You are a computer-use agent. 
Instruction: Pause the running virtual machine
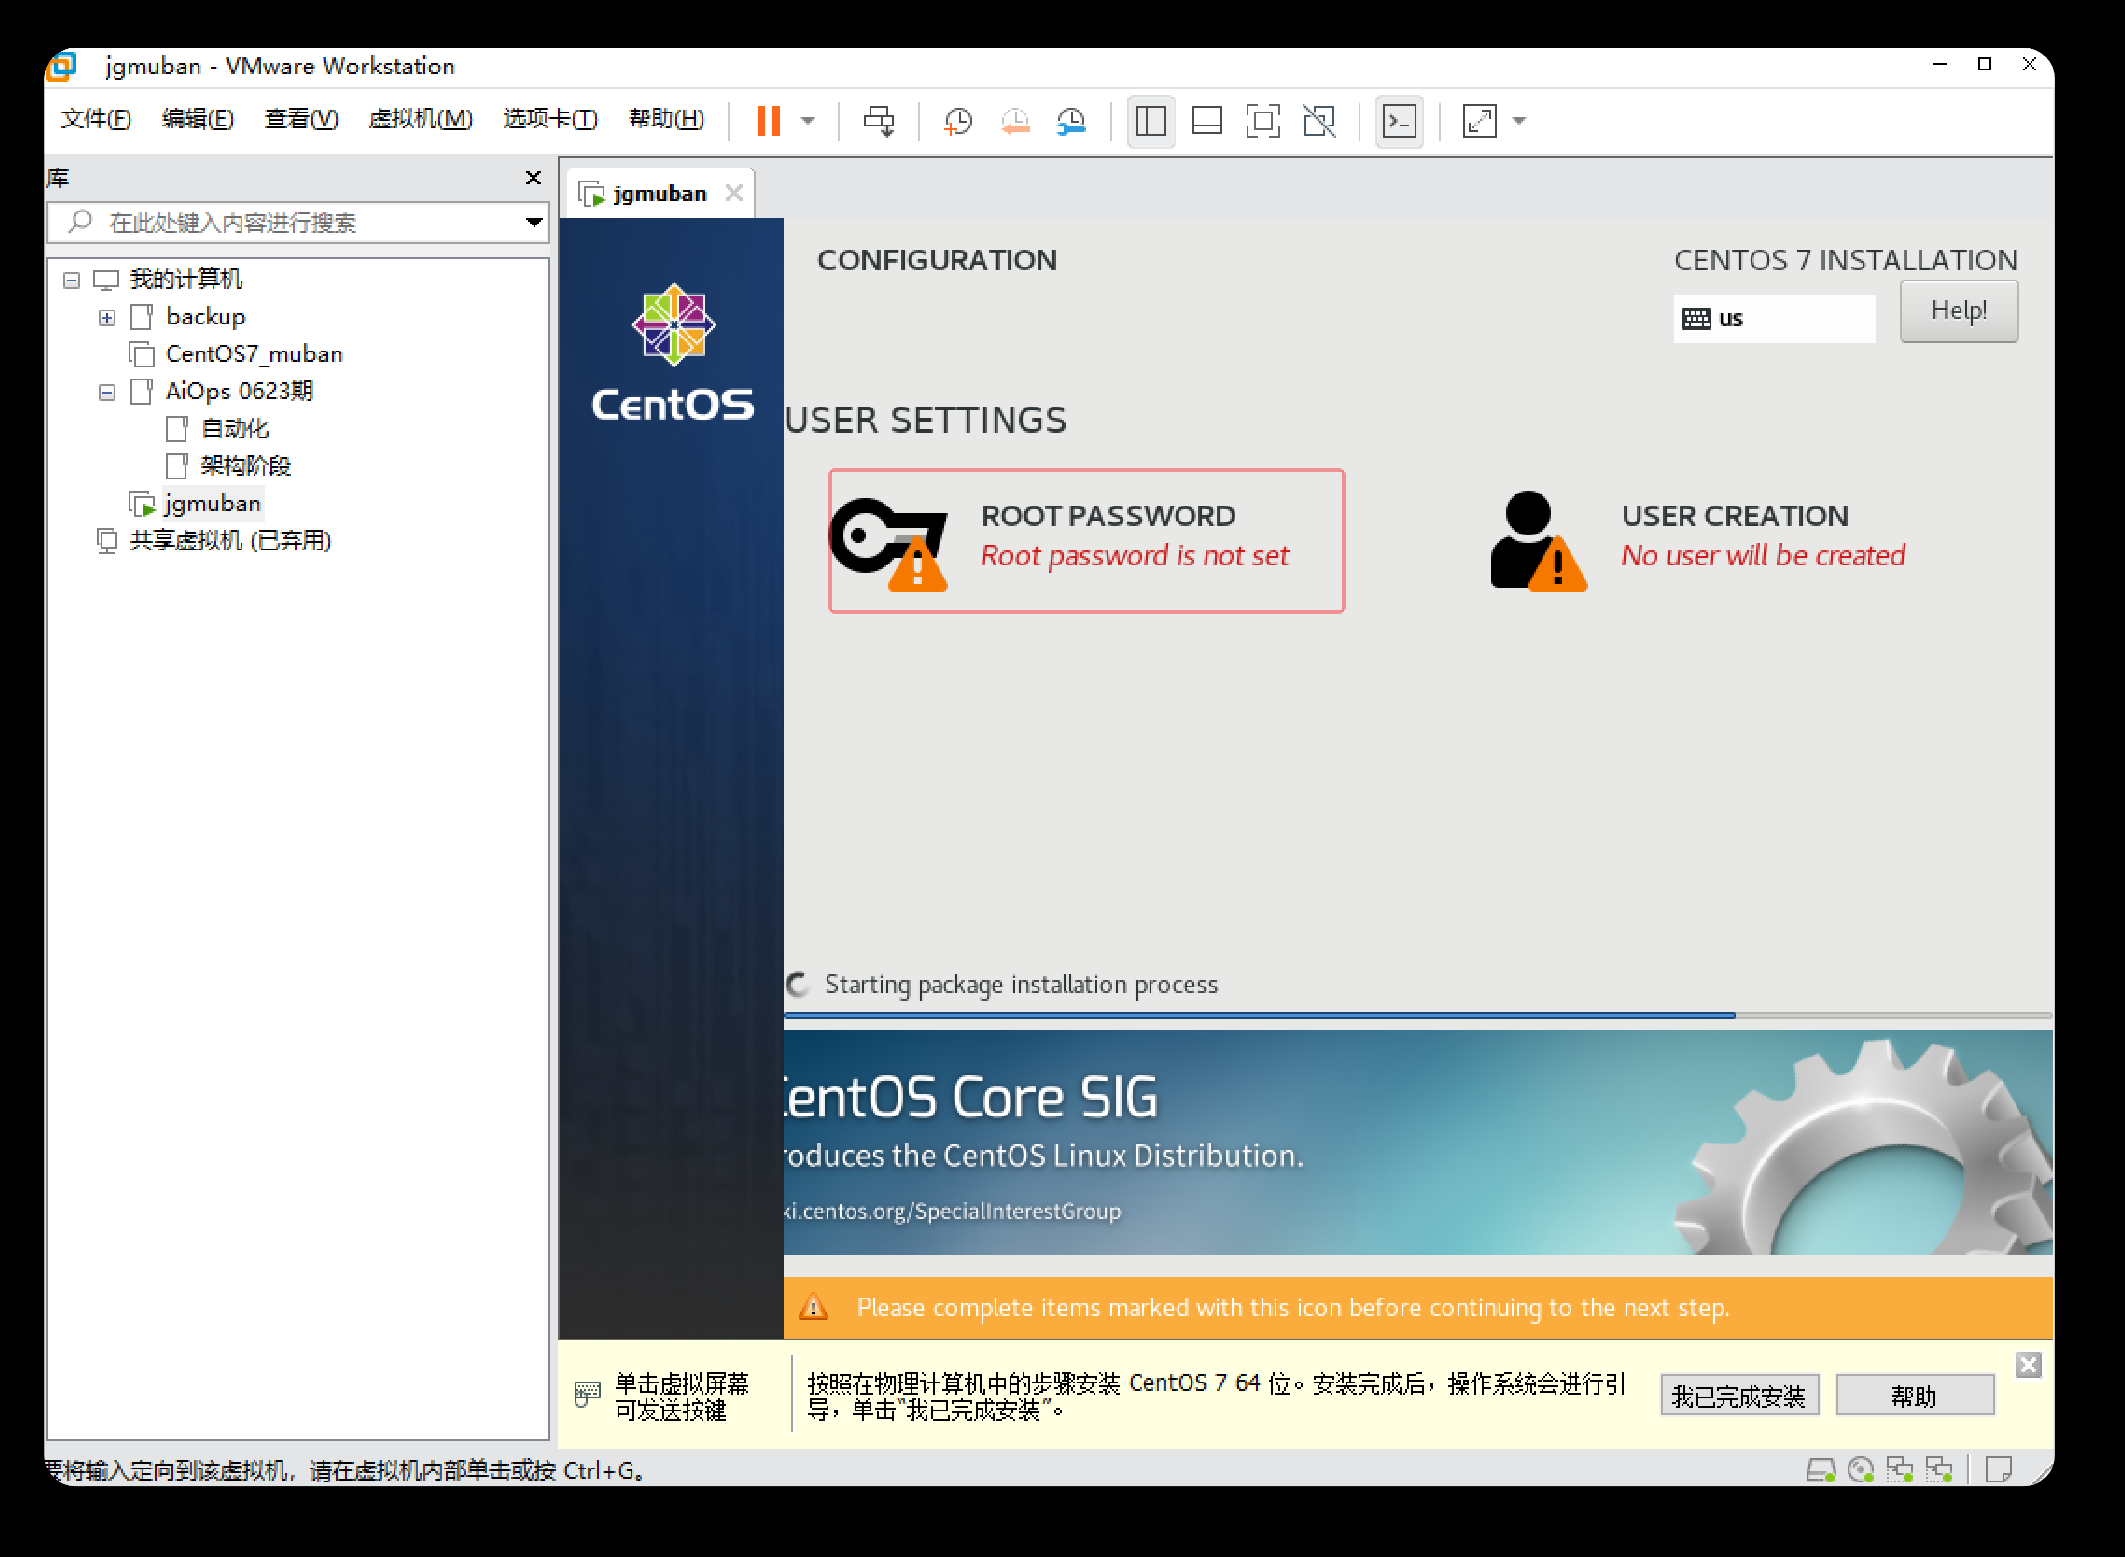[768, 121]
